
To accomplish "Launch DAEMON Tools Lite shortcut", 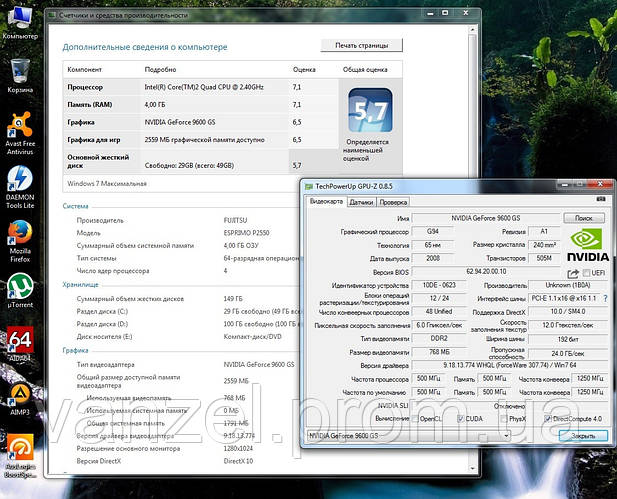I will tap(20, 187).
